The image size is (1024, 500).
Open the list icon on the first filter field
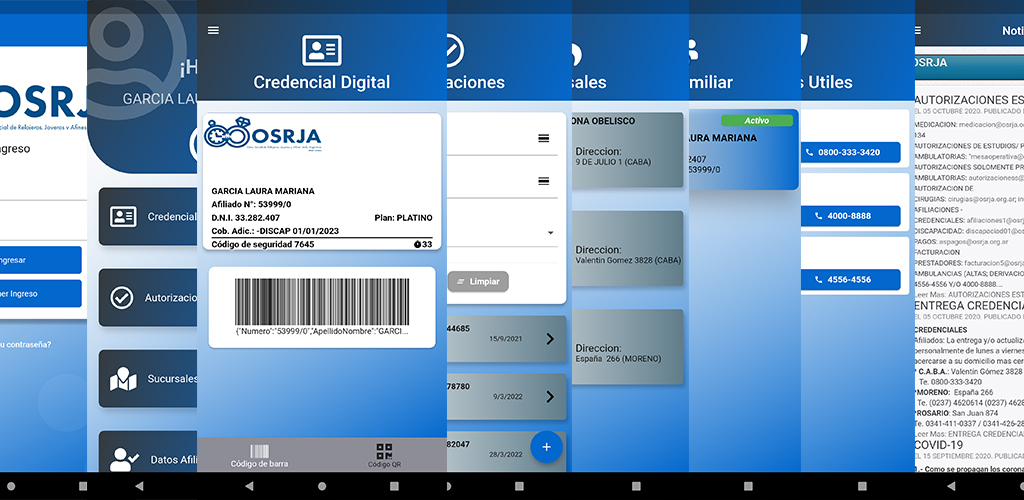(x=543, y=138)
